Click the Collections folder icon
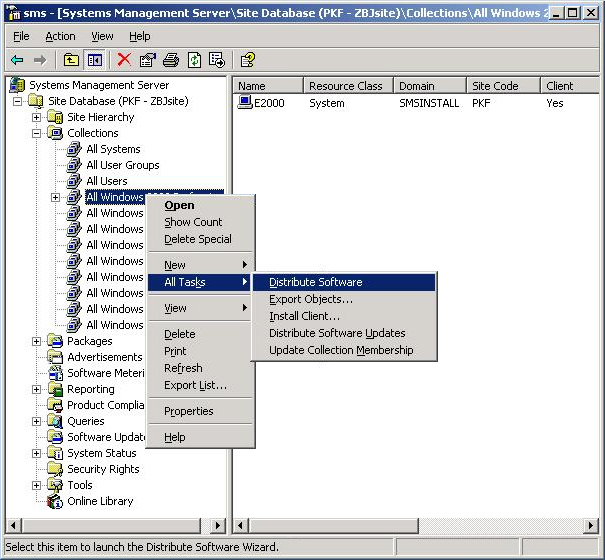The width and height of the screenshot is (605, 560). [55, 133]
